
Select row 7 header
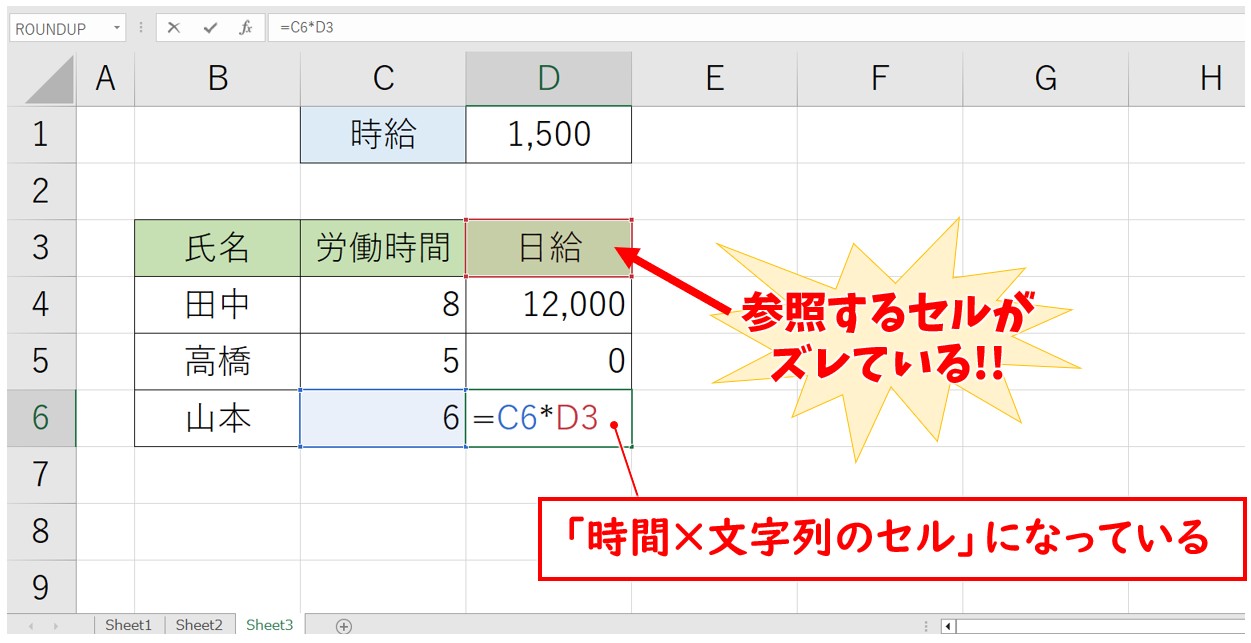coord(41,475)
